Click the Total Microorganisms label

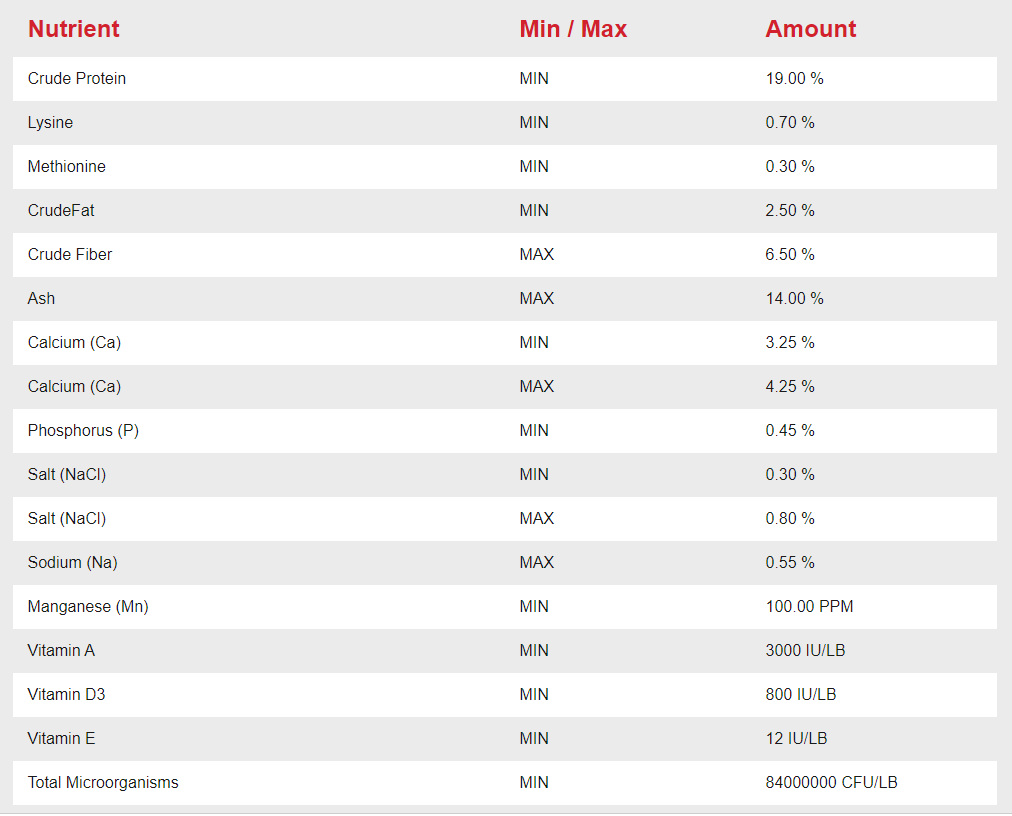(x=103, y=782)
